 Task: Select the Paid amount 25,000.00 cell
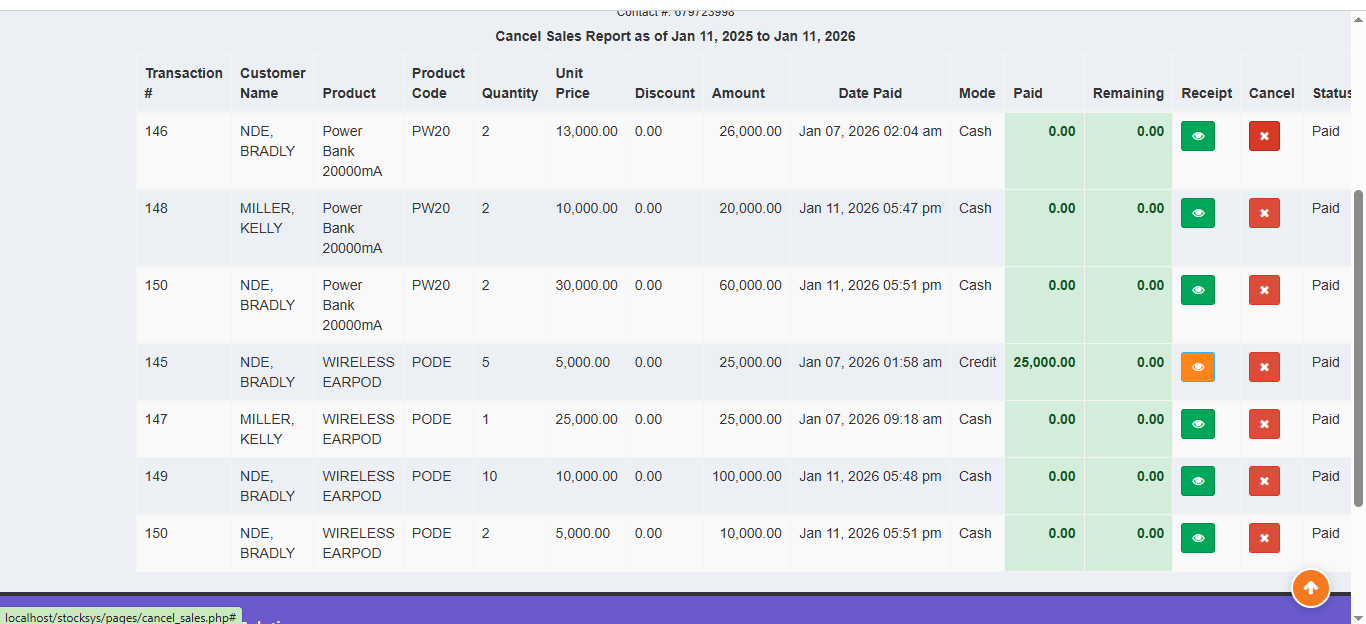tap(1044, 362)
